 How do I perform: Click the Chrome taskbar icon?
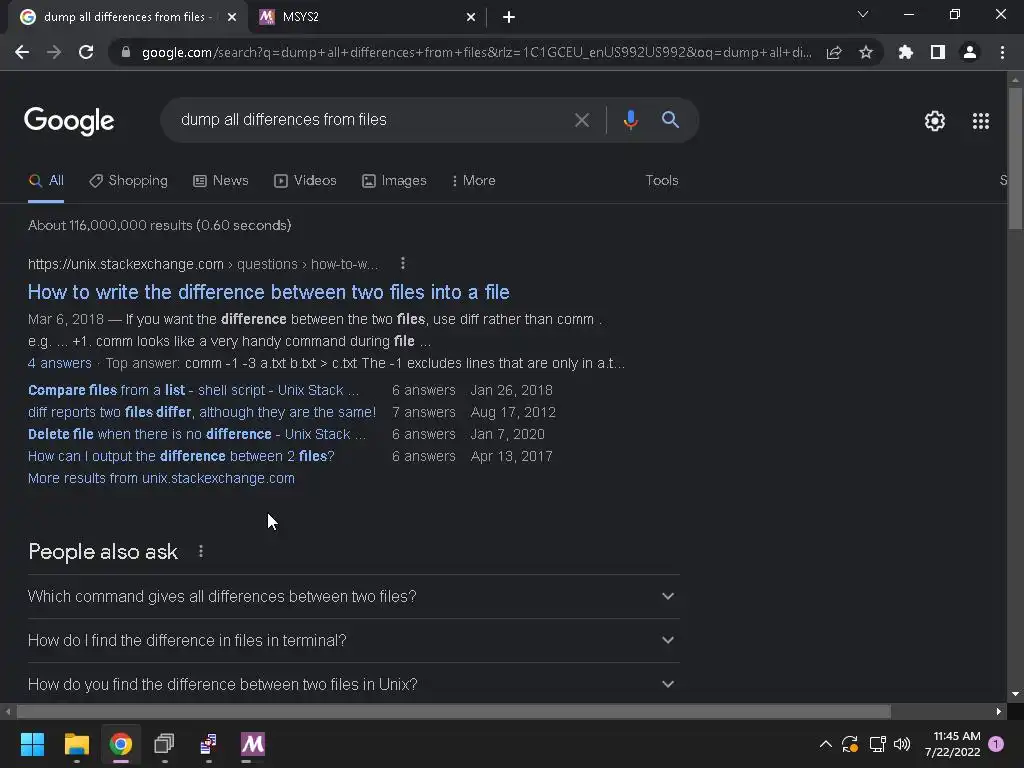[121, 744]
